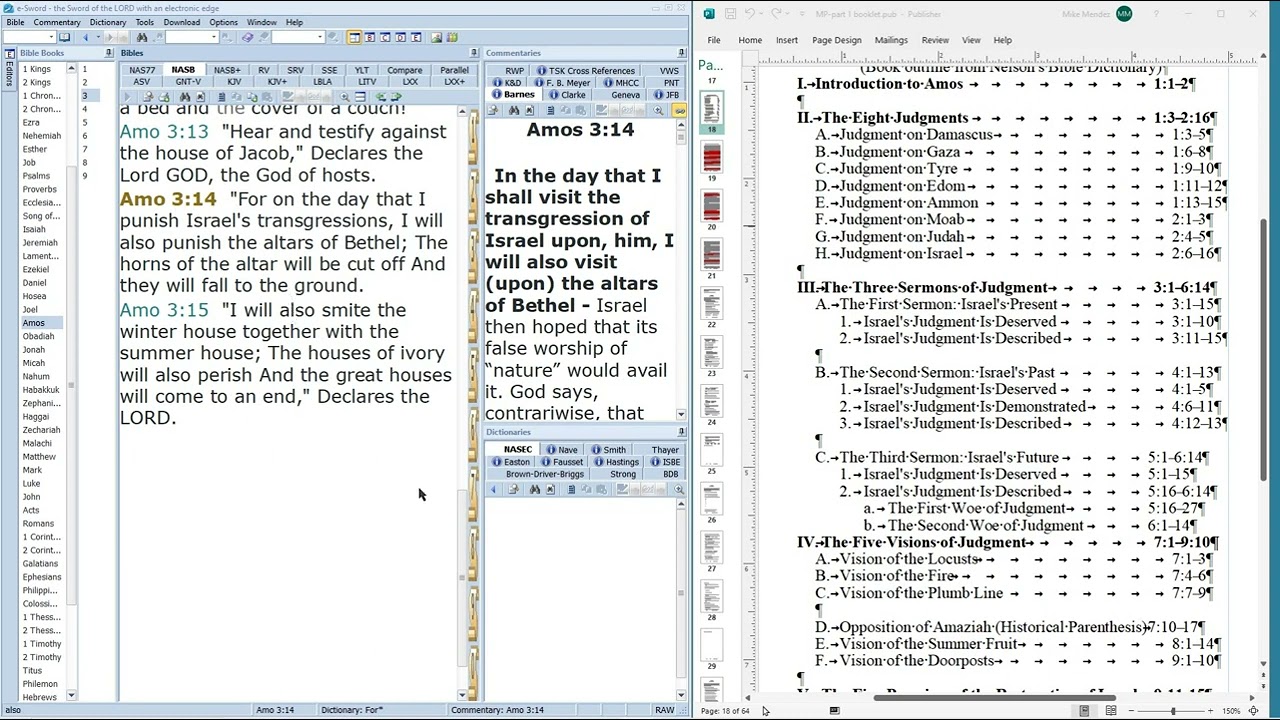Click binoculars in Dictionaries toolbar
The image size is (1280, 720).
(x=535, y=490)
